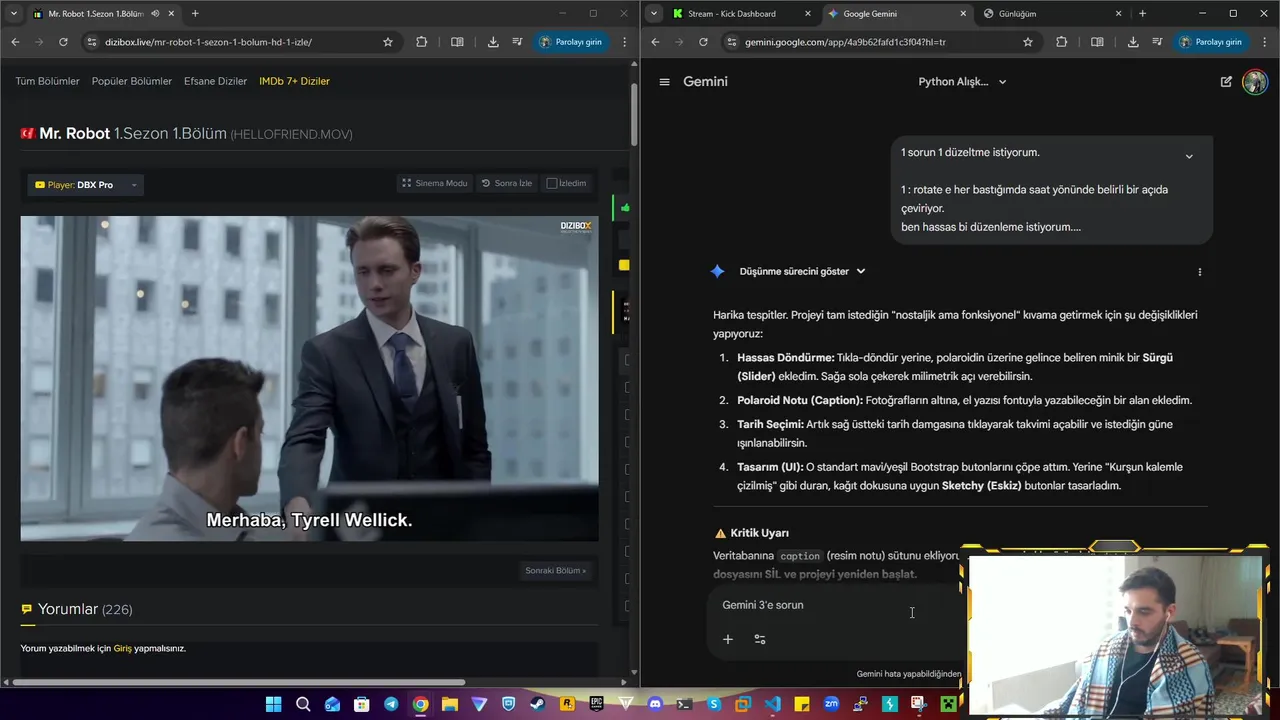Open Windows Start menu

pyautogui.click(x=273, y=705)
